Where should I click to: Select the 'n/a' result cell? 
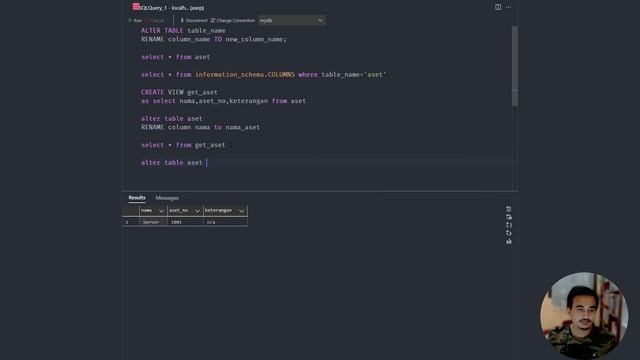coord(225,222)
